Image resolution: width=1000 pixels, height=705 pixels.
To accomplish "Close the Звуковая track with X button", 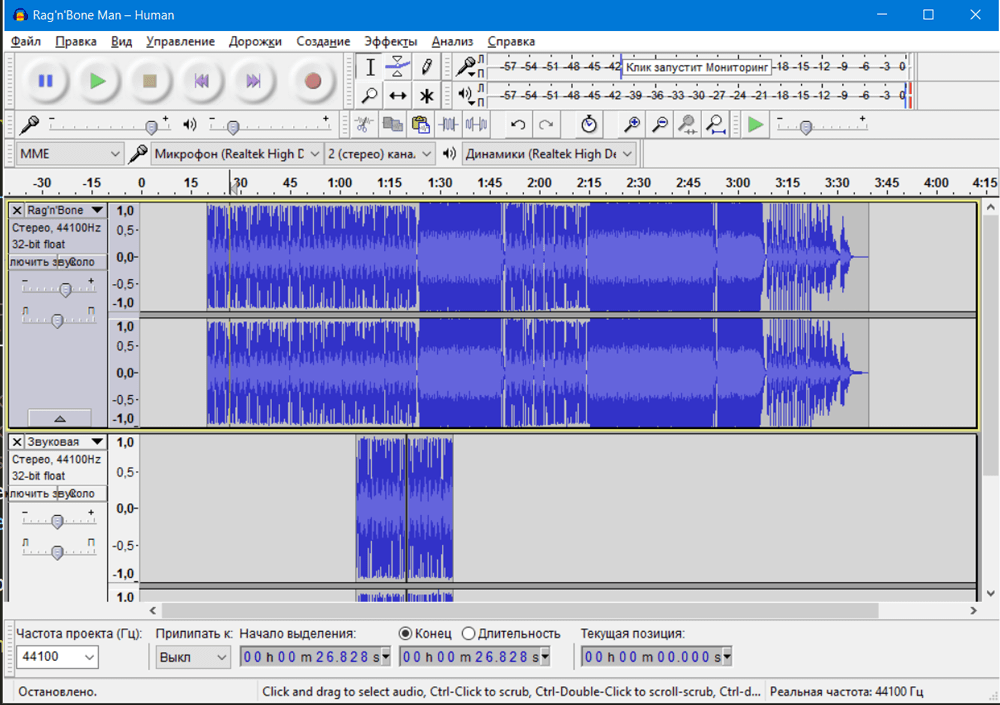I will click(x=17, y=441).
